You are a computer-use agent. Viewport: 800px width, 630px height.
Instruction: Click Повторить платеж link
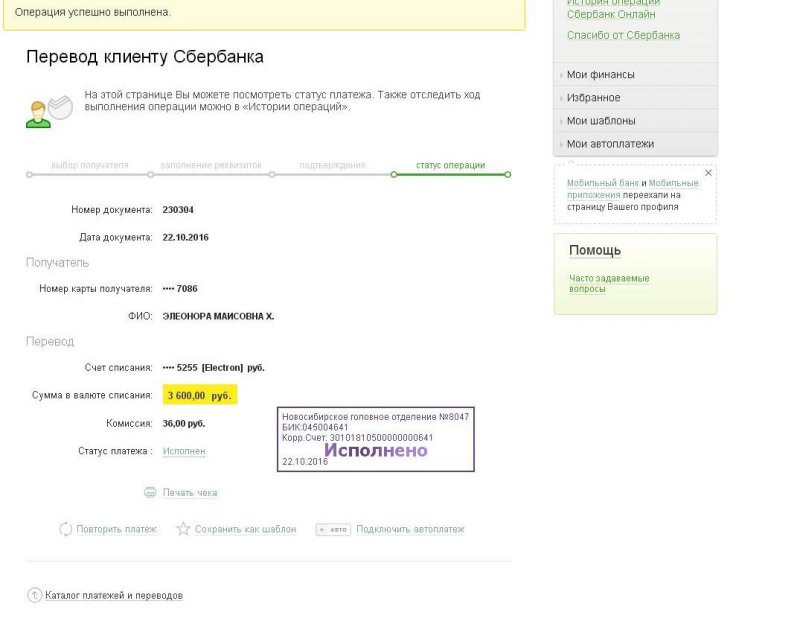[116, 529]
